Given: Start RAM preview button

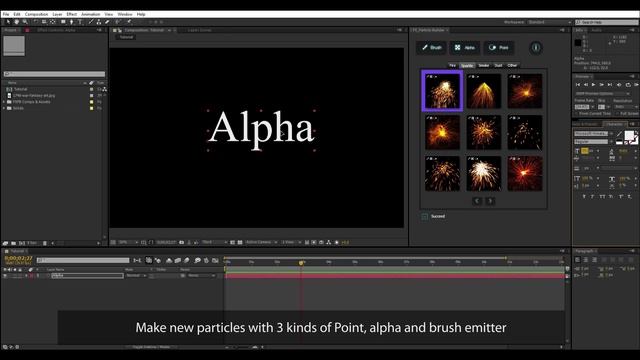Looking at the screenshot, I should [x=636, y=84].
